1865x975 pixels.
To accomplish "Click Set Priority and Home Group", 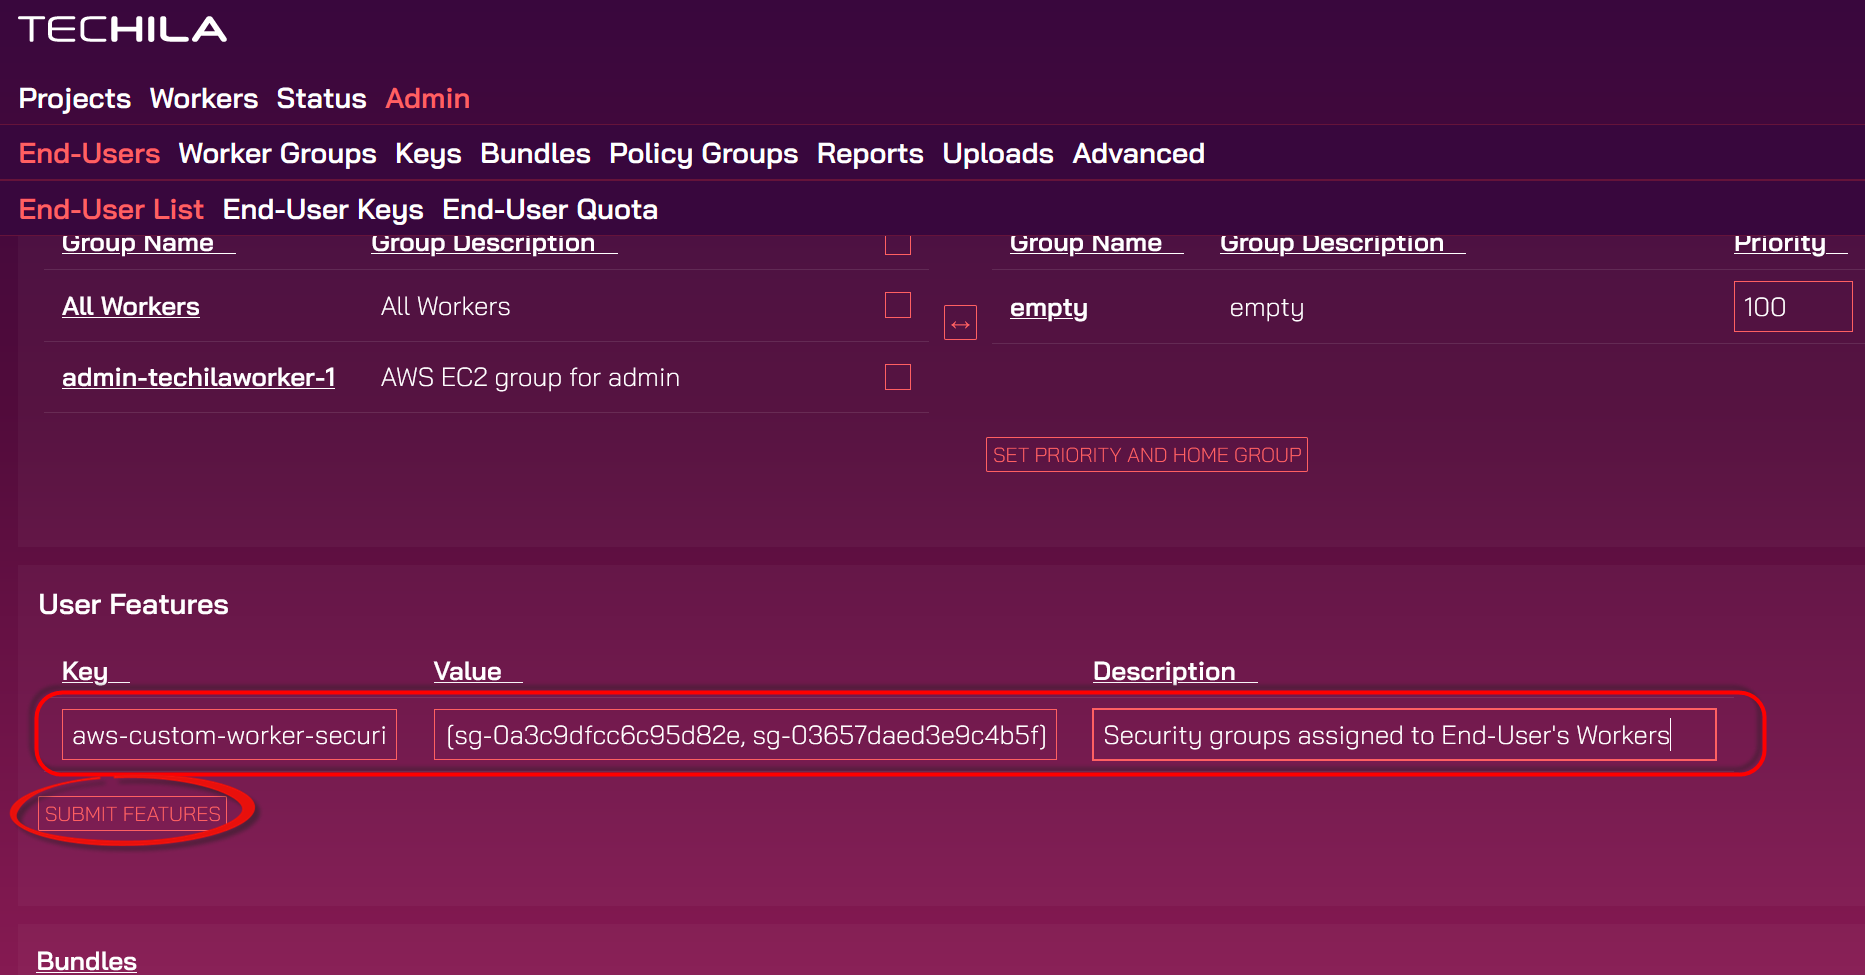I will click(1146, 455).
